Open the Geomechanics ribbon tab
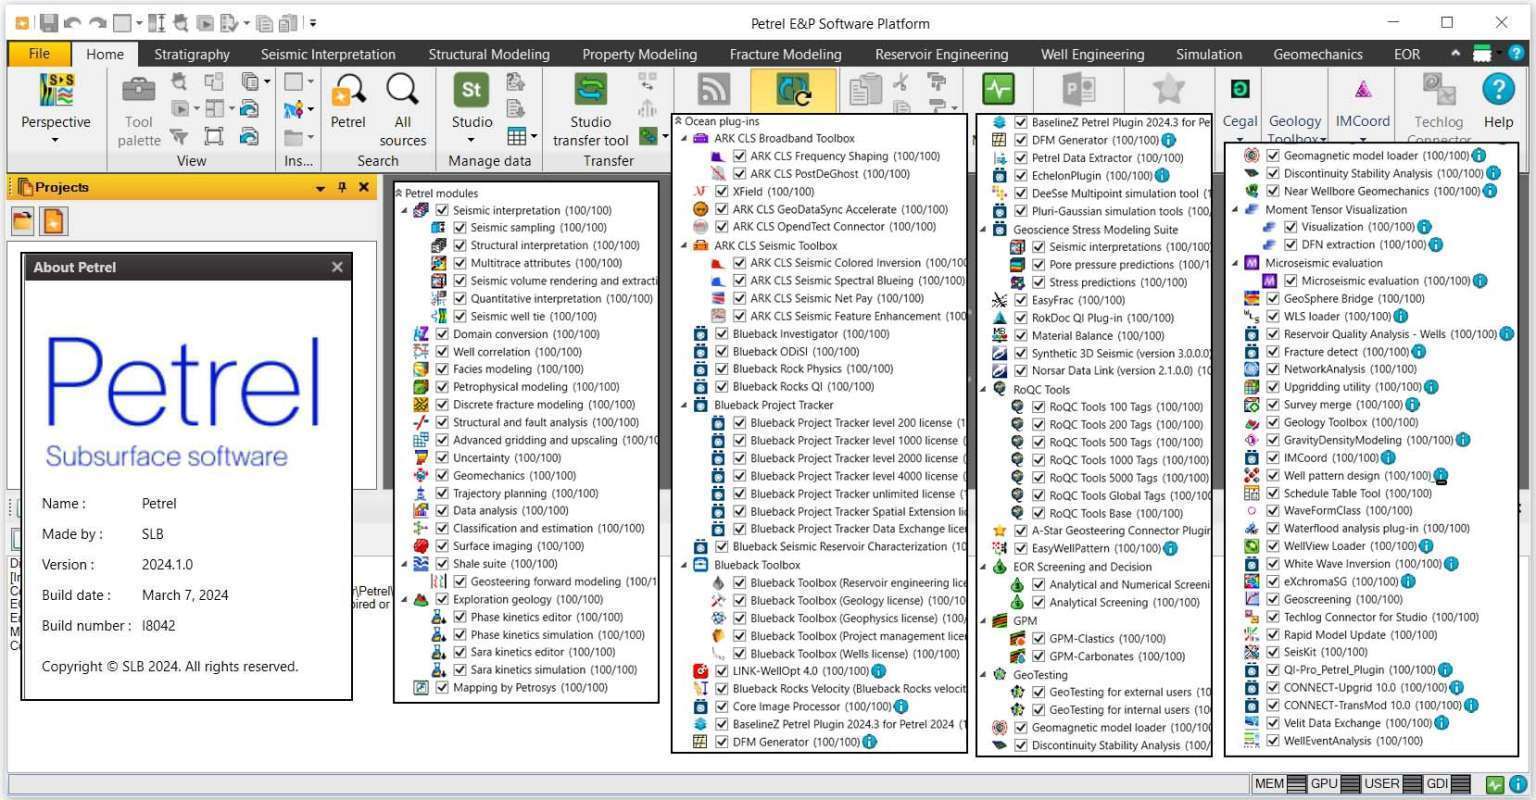Image resolution: width=1536 pixels, height=800 pixels. (1318, 54)
